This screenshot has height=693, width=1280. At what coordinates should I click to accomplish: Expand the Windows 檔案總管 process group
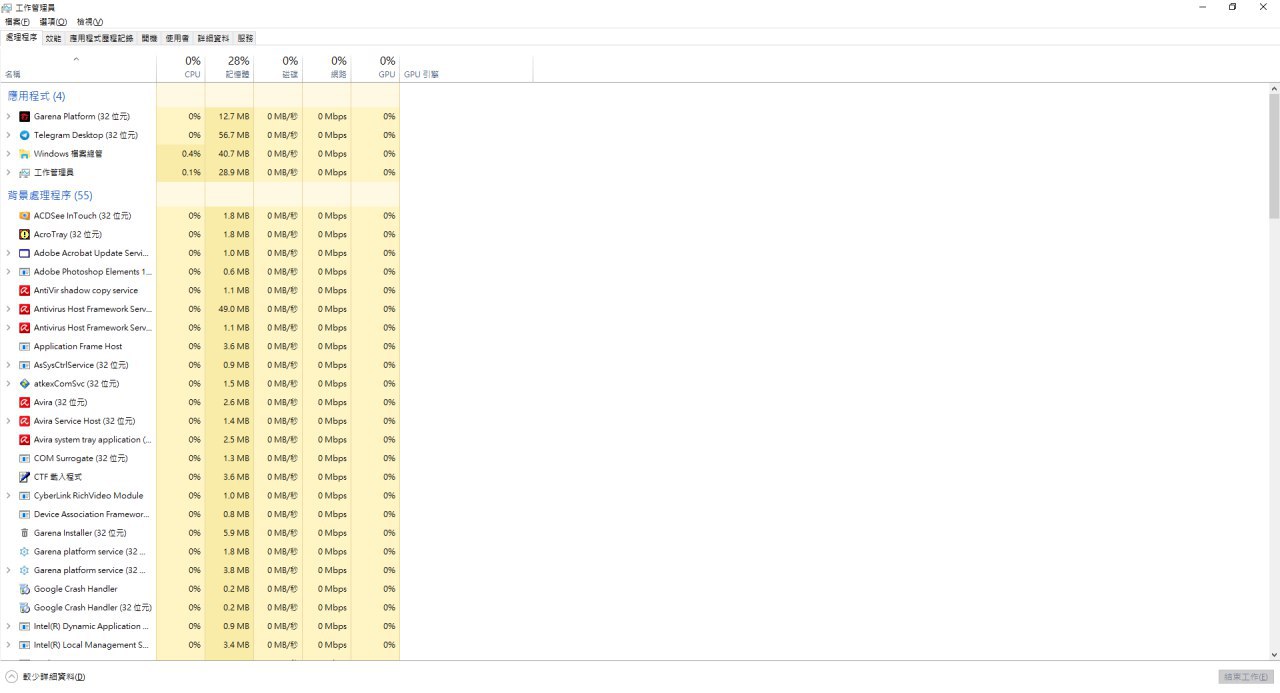pyautogui.click(x=8, y=154)
